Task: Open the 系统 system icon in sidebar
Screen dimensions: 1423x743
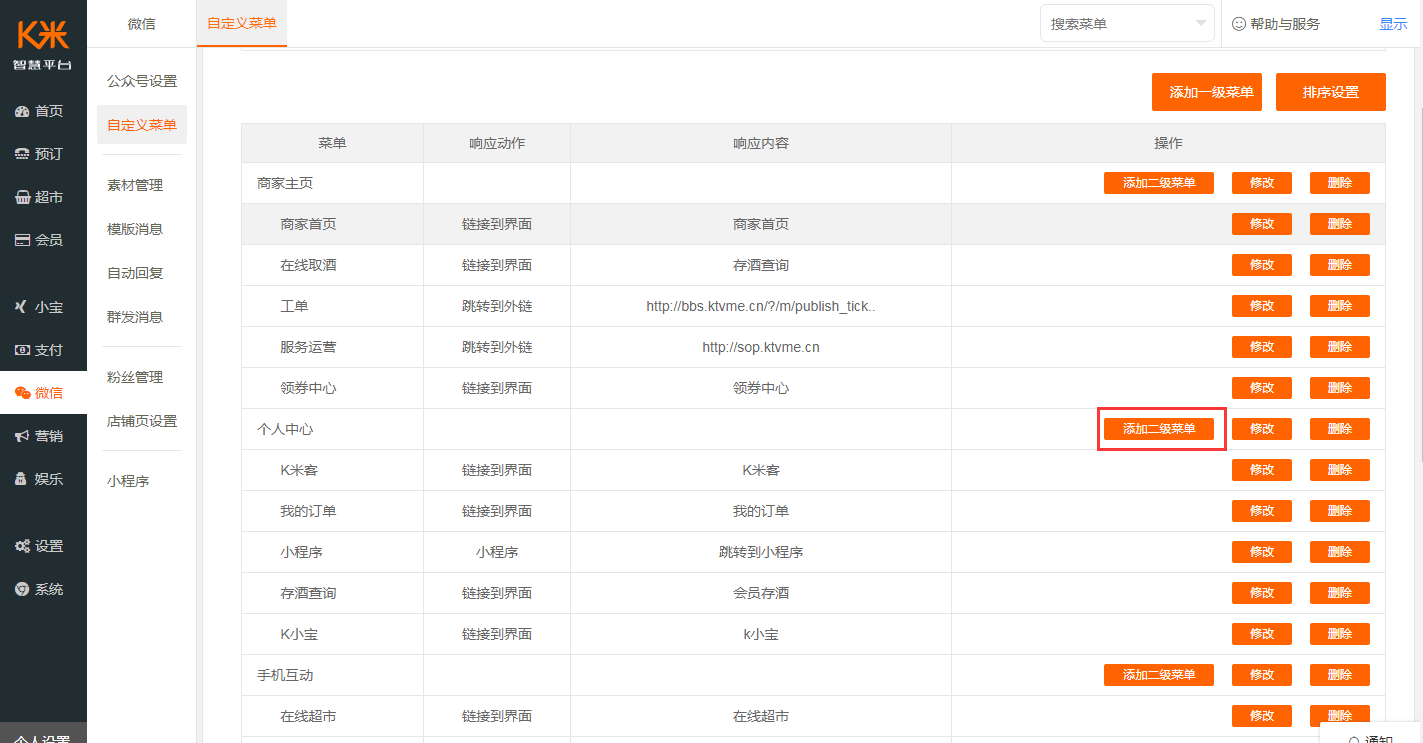Action: point(22,589)
